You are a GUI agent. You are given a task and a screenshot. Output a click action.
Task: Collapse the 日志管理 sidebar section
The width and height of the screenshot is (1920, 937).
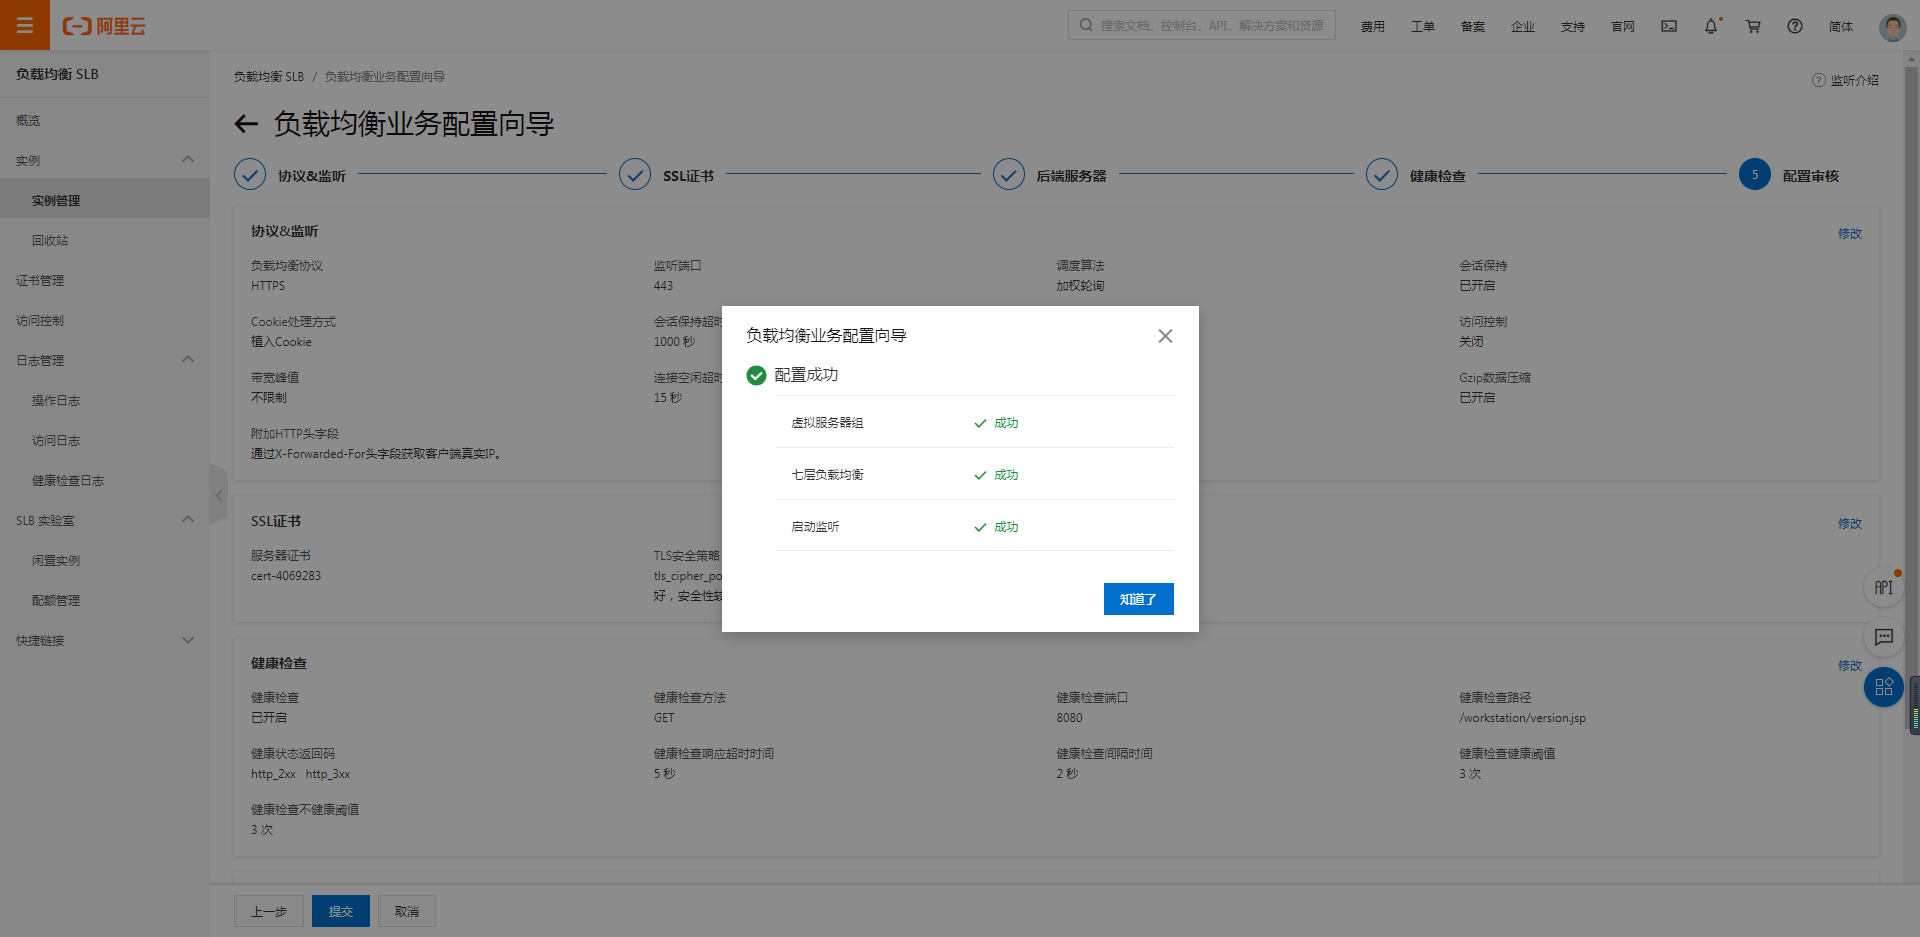187,360
